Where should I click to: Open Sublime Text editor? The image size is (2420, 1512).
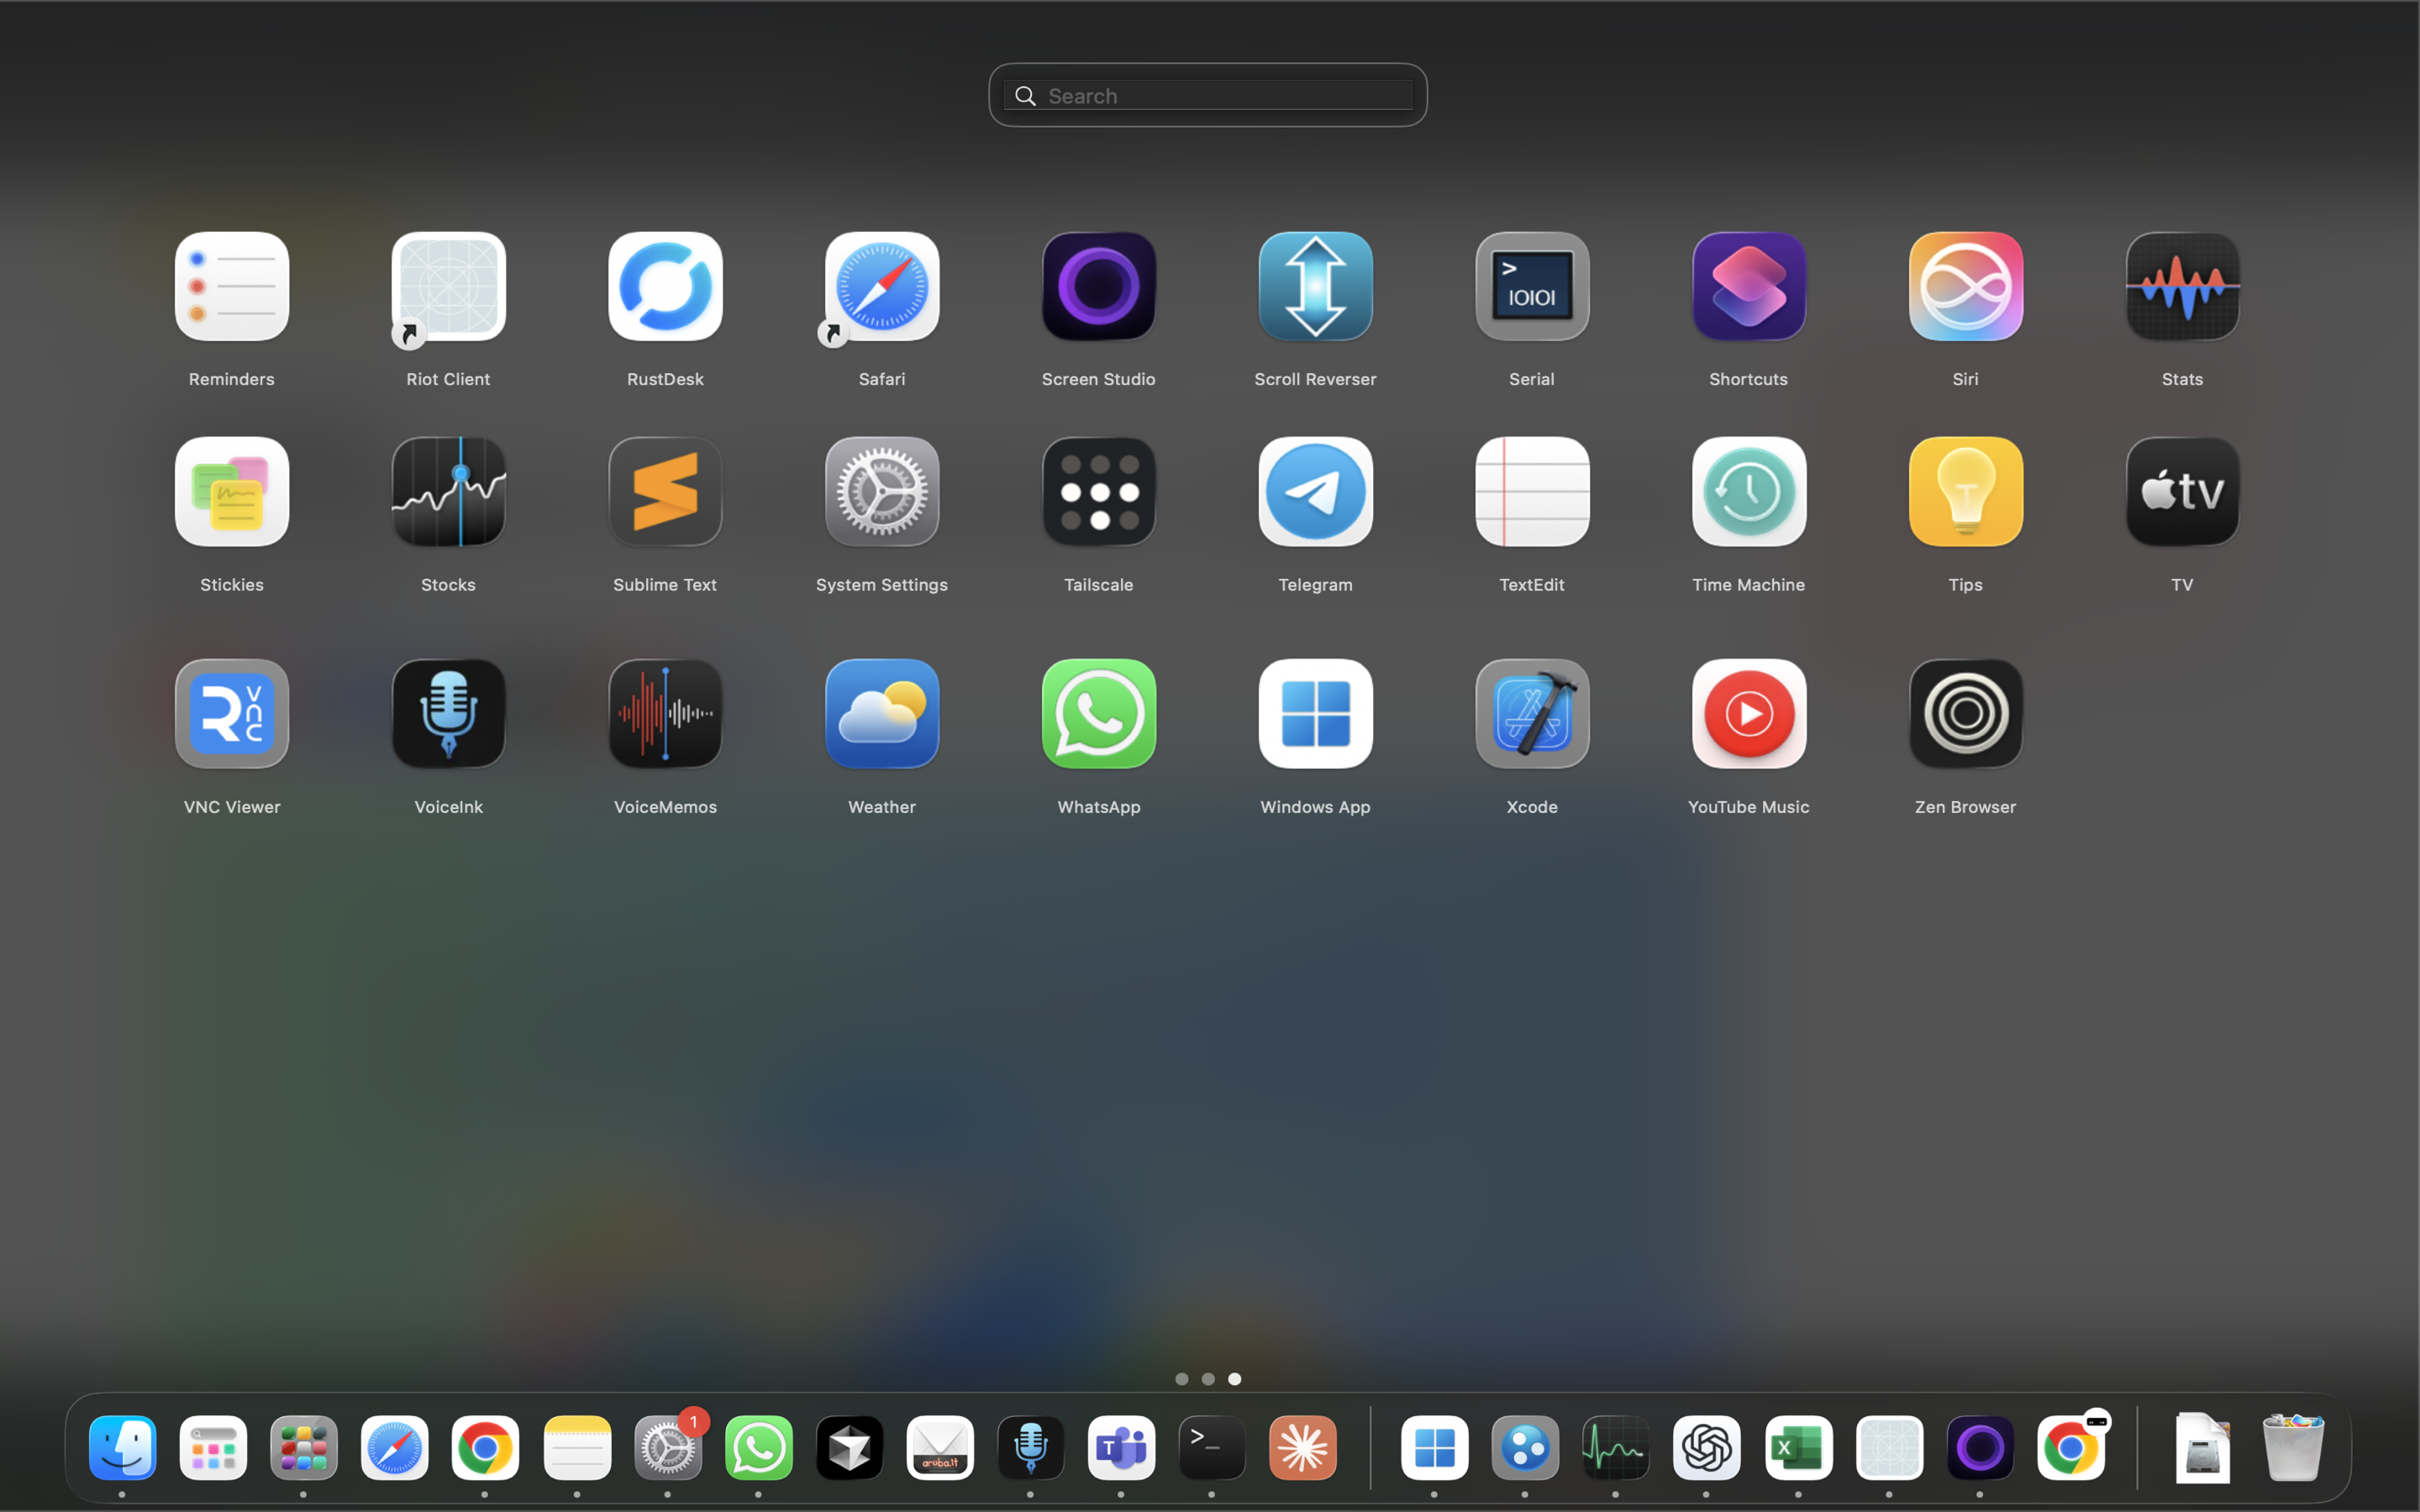point(665,492)
